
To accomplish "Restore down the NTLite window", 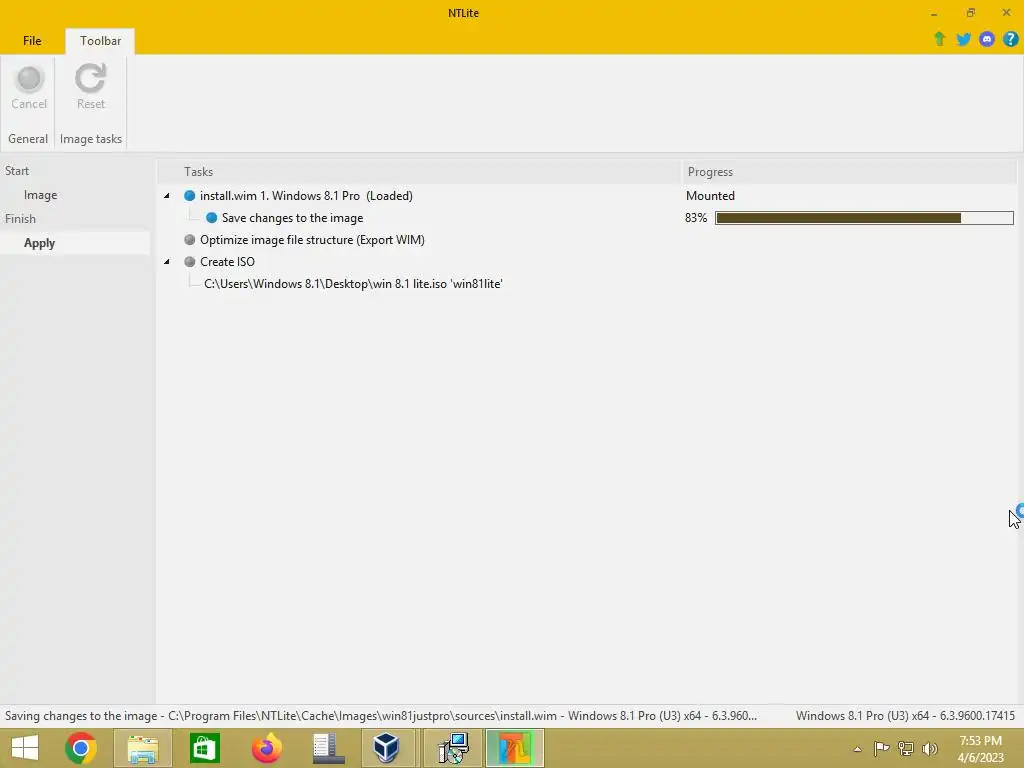I will tap(970, 13).
